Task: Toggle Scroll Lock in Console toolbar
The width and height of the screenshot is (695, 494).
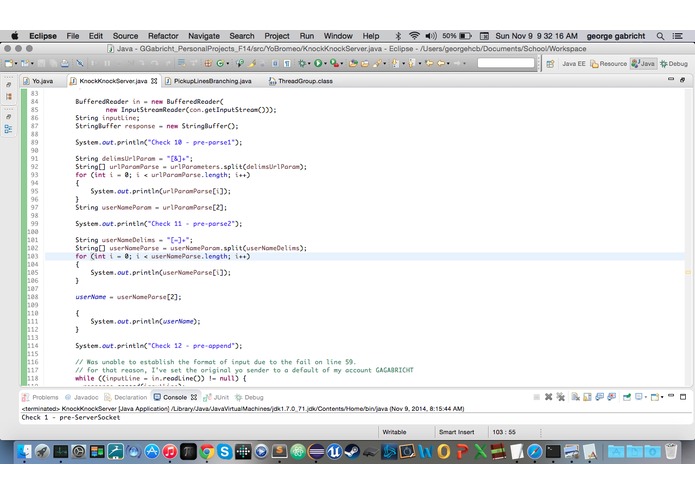Action: tap(587, 397)
